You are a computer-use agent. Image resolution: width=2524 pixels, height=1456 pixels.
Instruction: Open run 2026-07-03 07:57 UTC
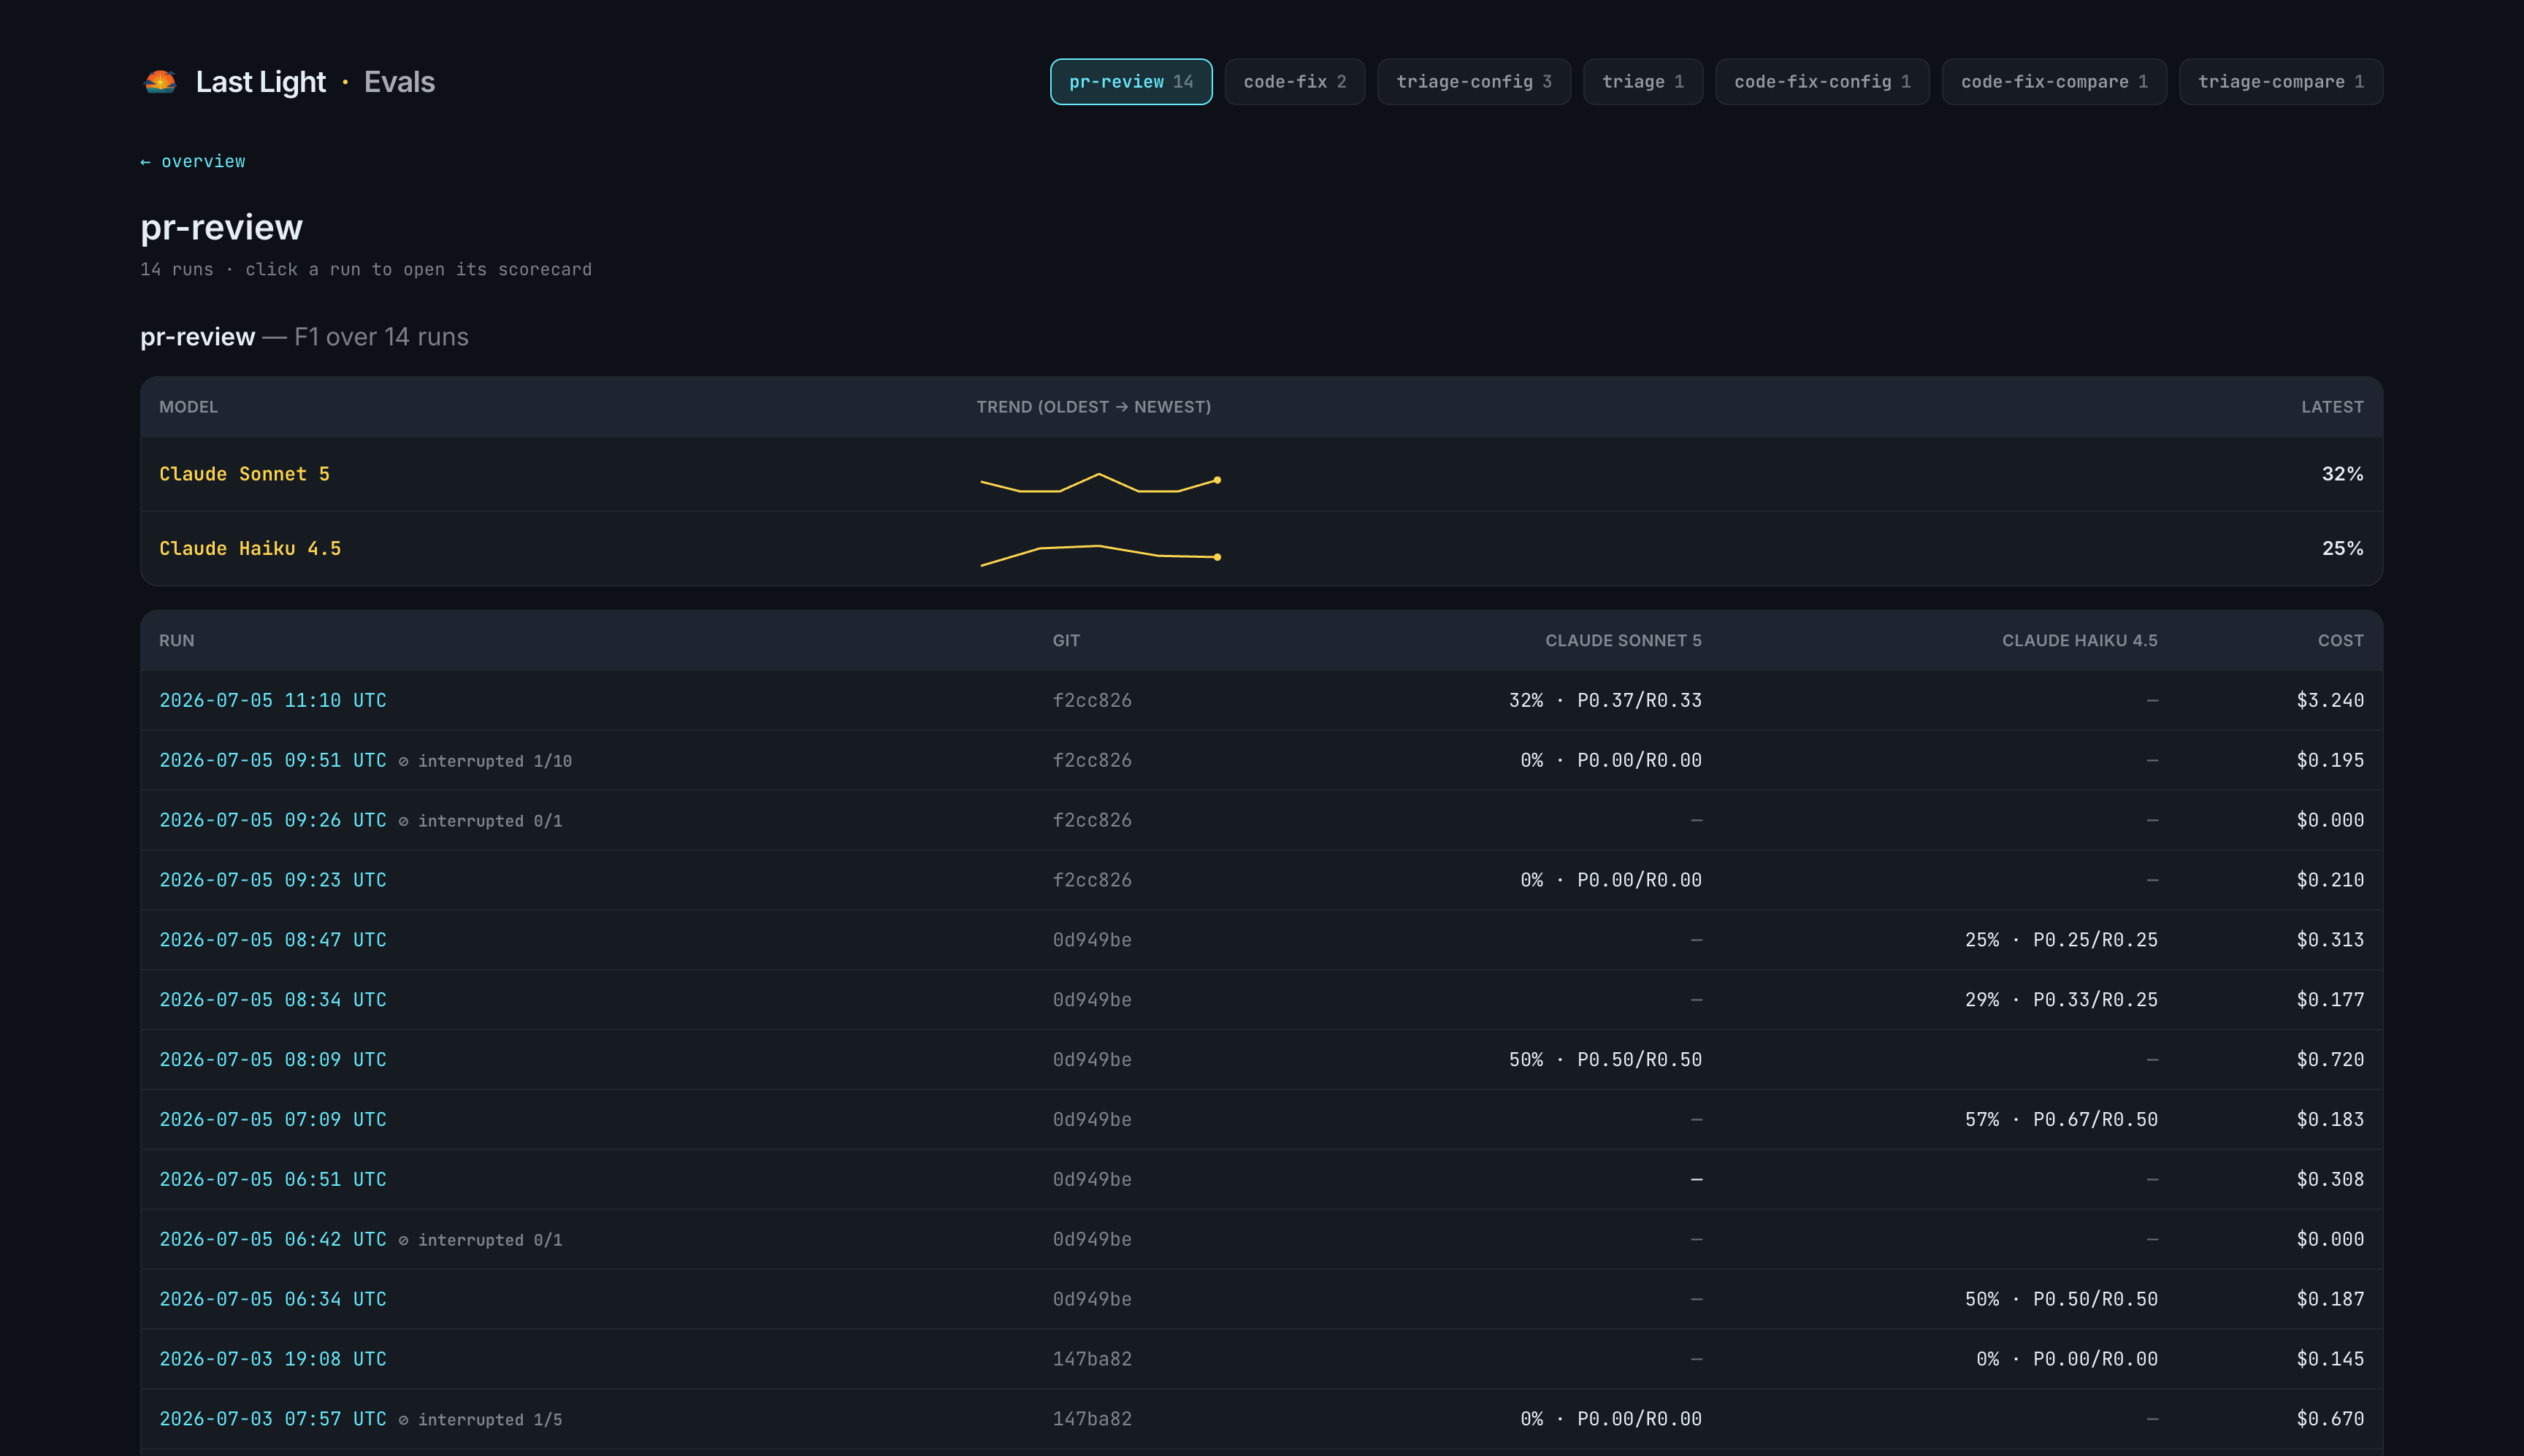click(x=272, y=1419)
